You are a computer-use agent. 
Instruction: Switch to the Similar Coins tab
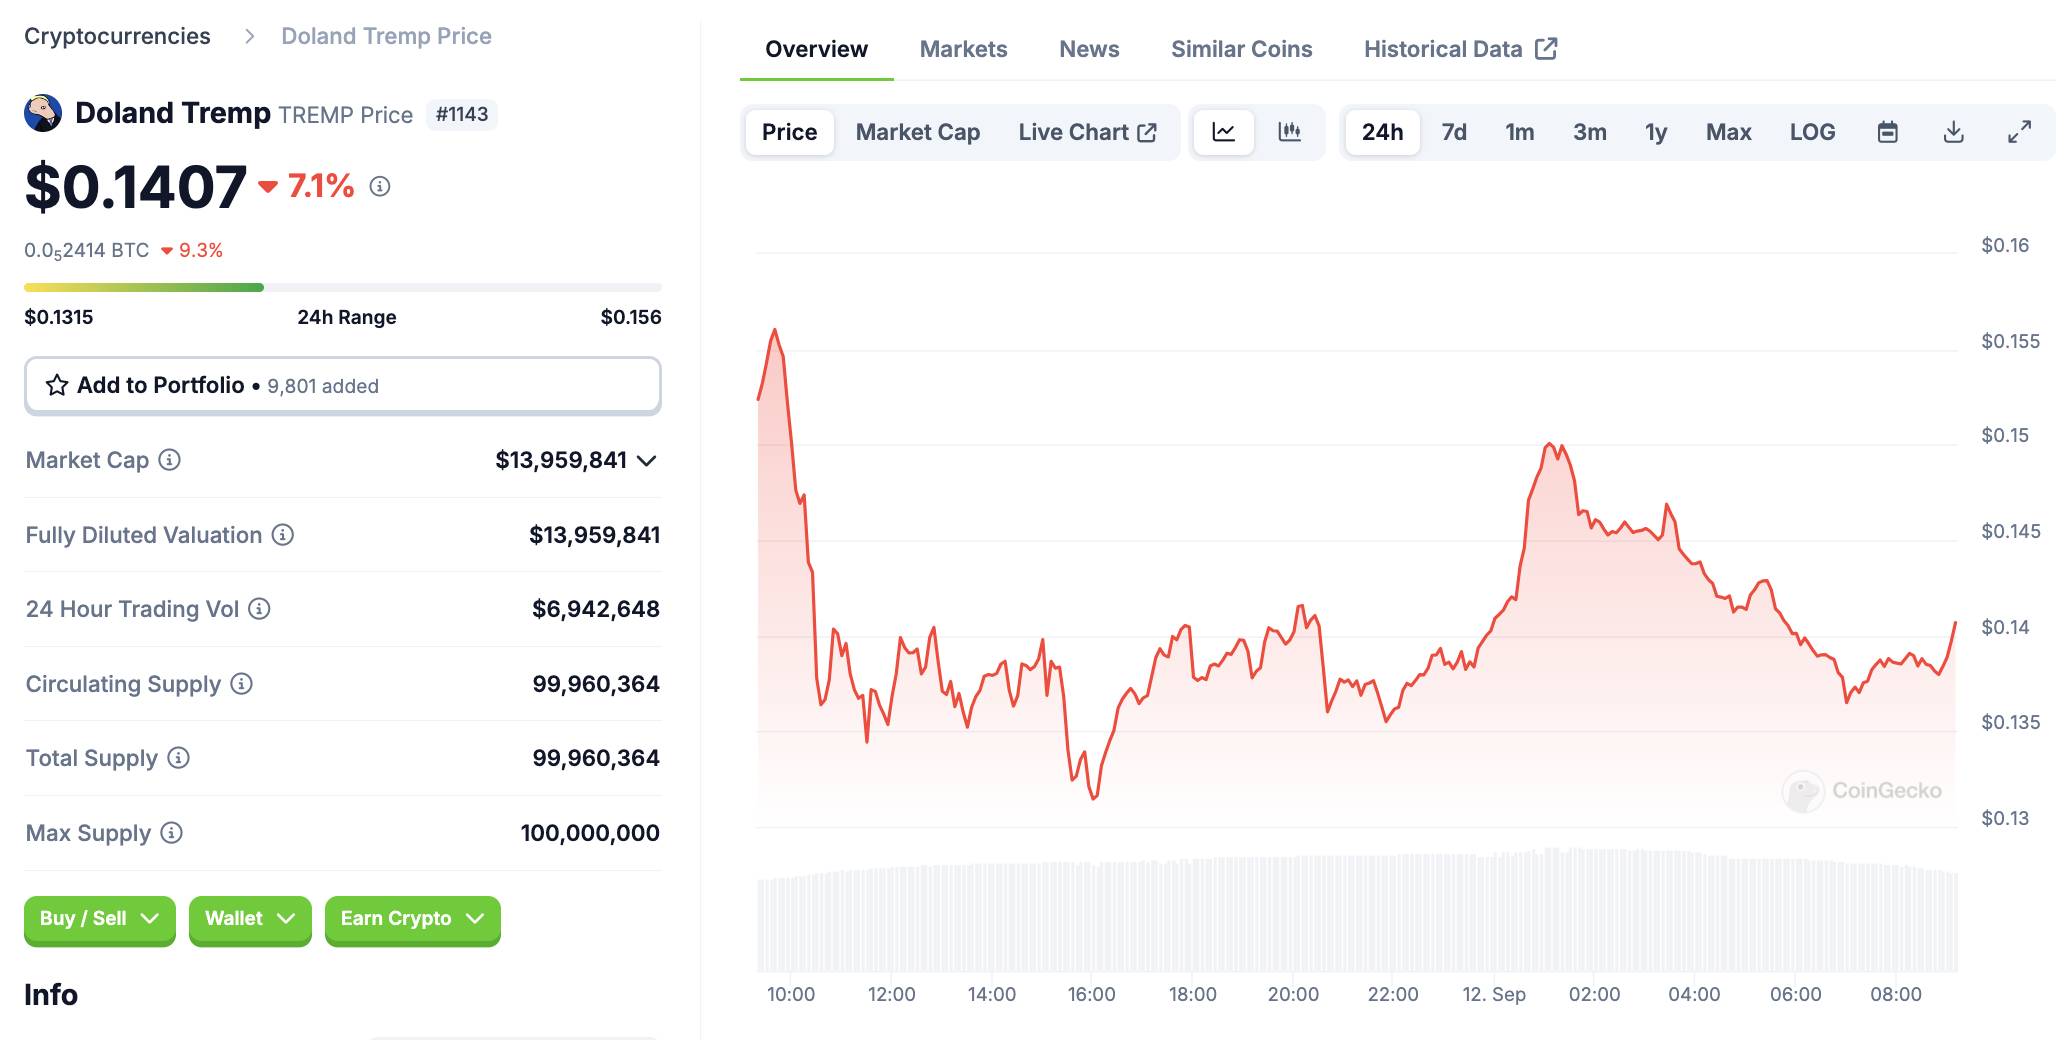1241,49
